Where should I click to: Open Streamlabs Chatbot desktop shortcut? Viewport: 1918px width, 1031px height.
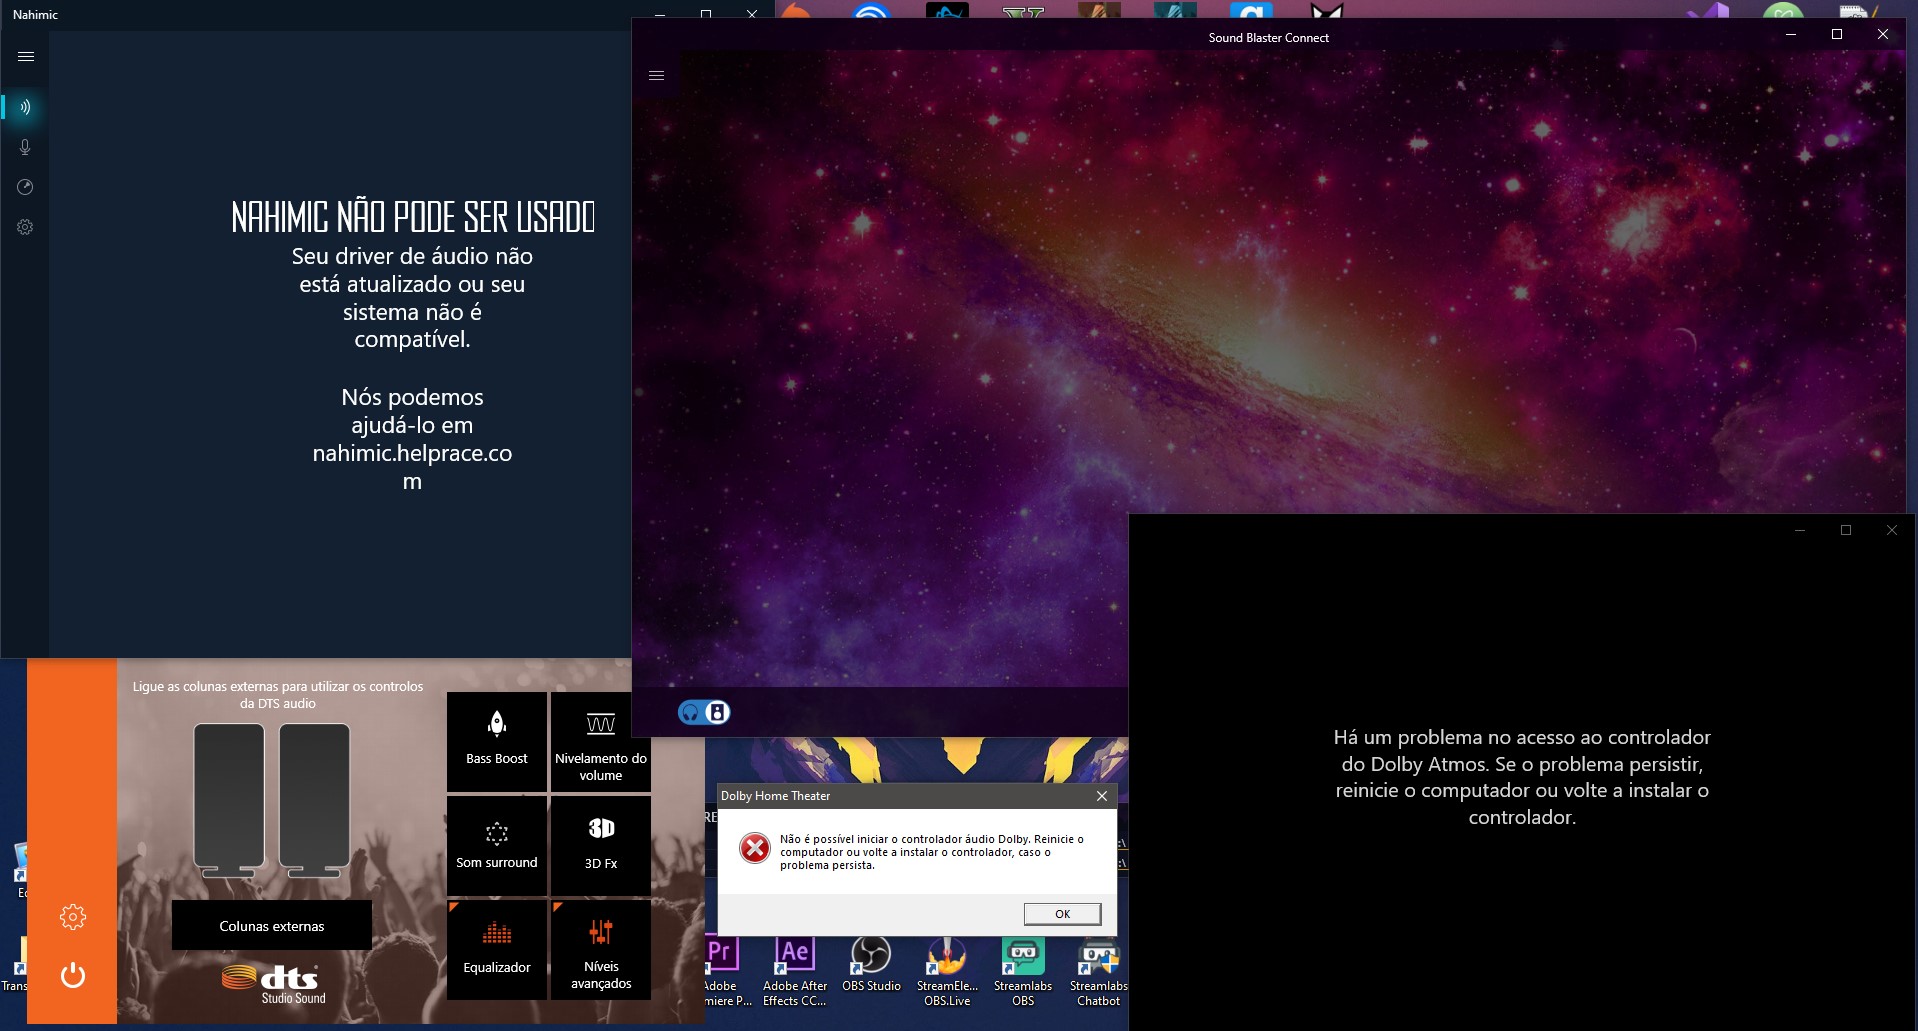[x=1098, y=971]
